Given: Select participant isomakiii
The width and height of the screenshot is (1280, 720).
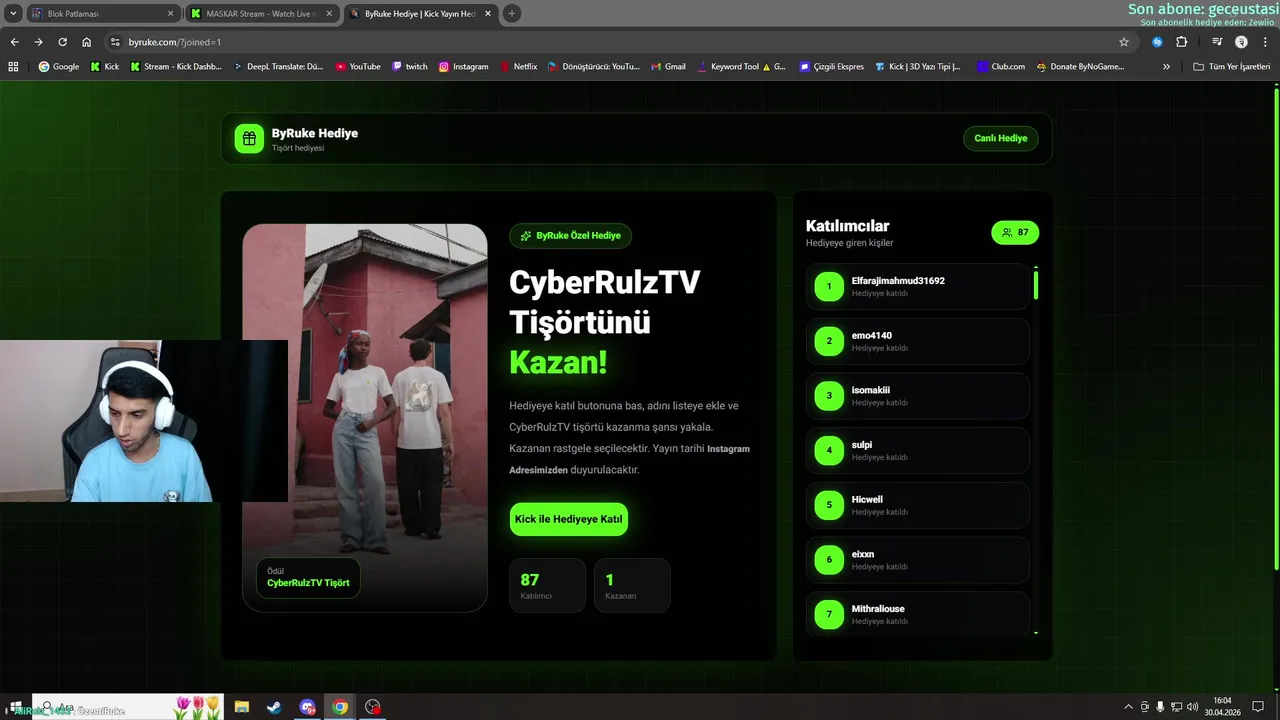Looking at the screenshot, I should (x=917, y=396).
